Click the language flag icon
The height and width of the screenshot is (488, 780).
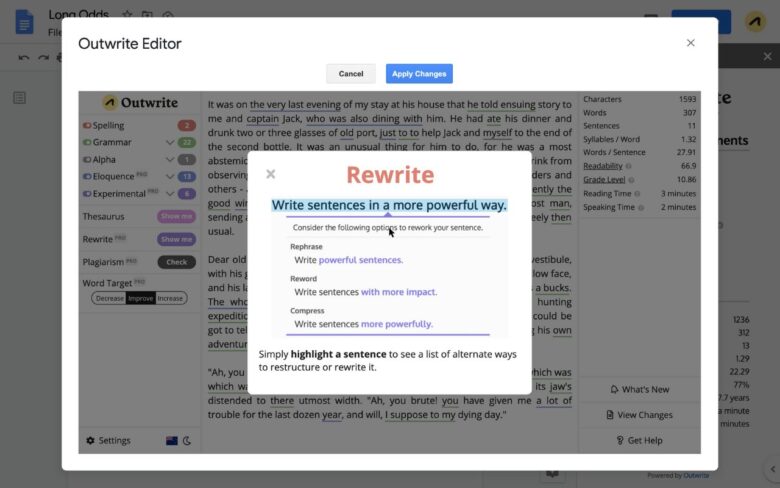172,441
